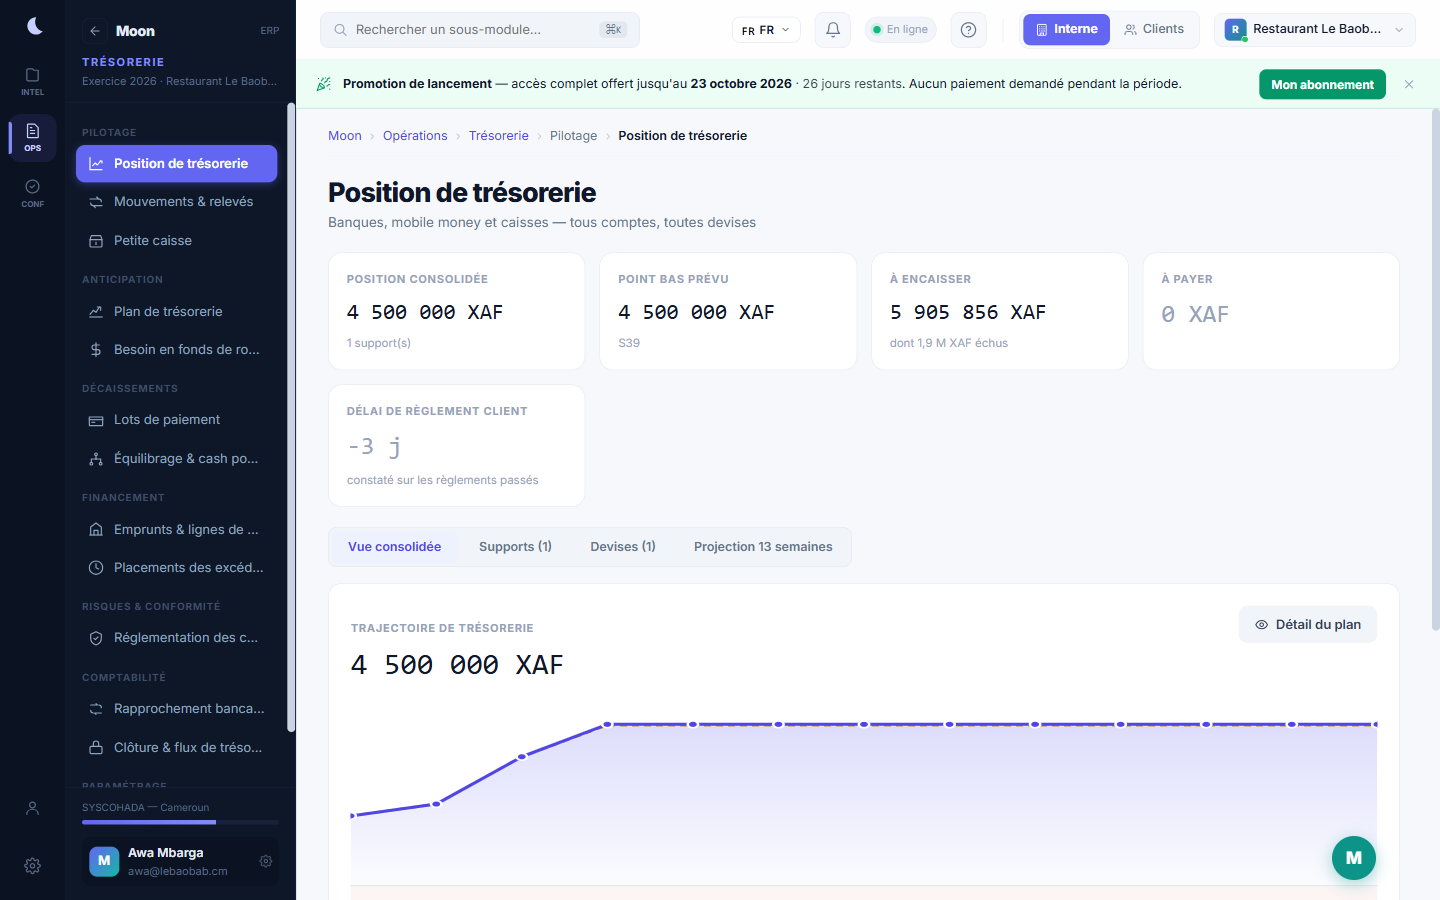Image resolution: width=1440 pixels, height=900 pixels.
Task: Click the Position consolidée card
Action: click(x=457, y=311)
